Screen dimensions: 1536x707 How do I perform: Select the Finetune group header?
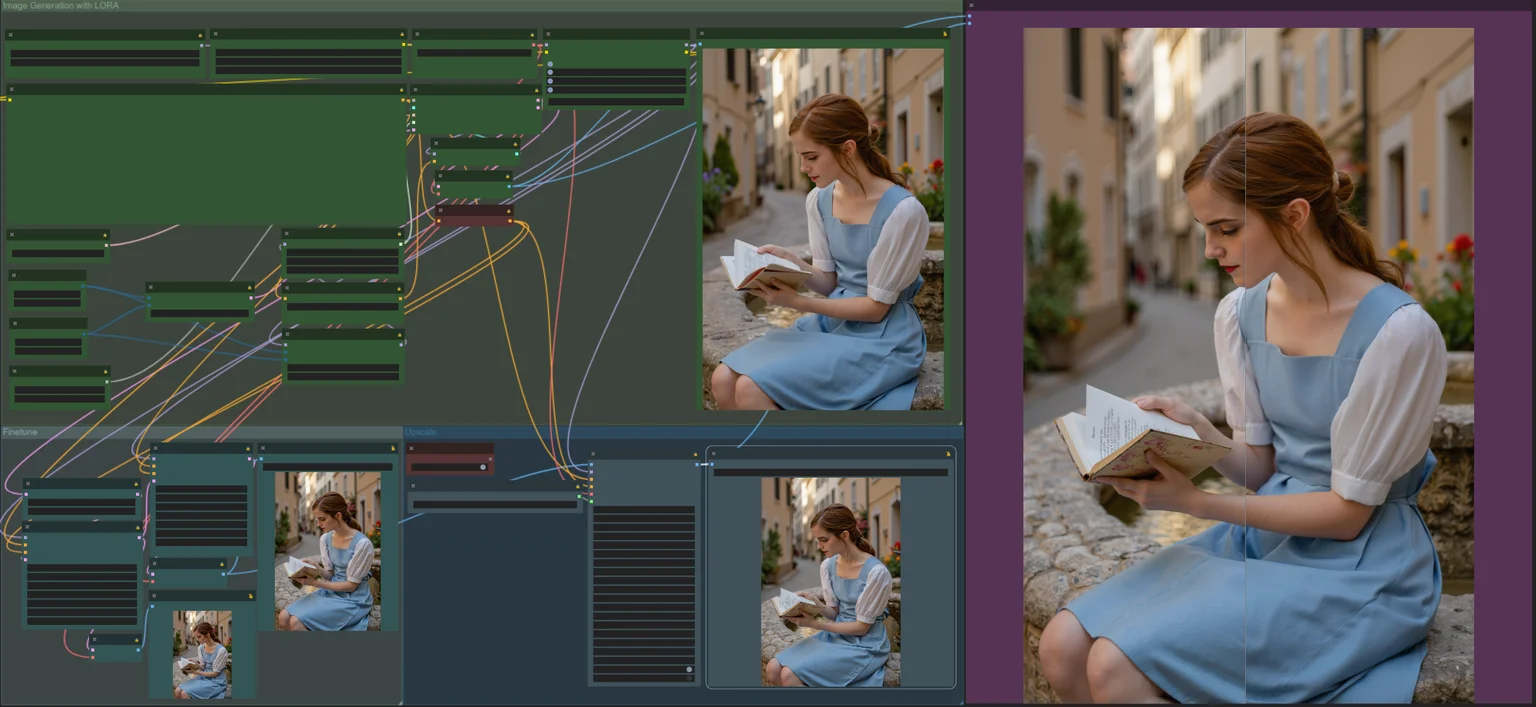coord(20,432)
